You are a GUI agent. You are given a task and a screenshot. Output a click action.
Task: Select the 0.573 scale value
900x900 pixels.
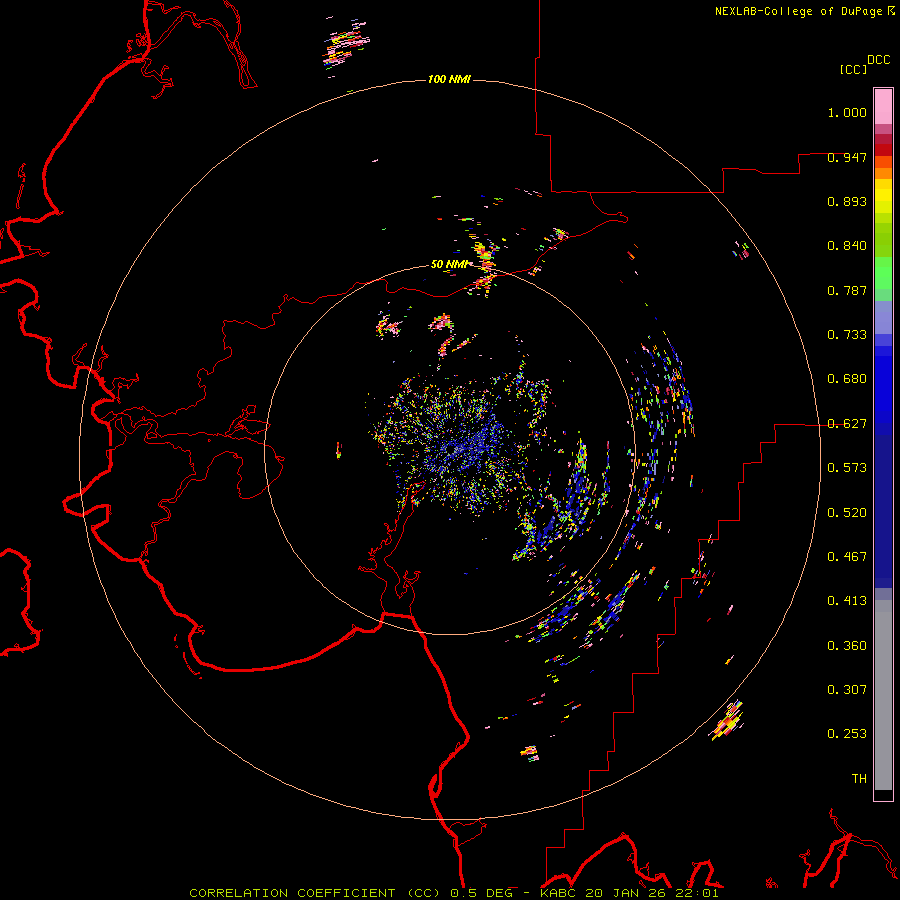[x=847, y=468]
